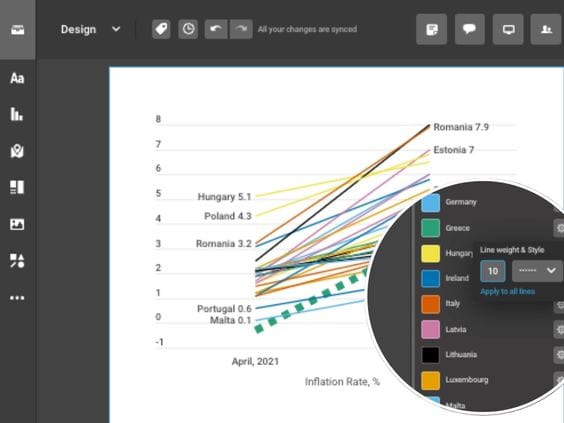Viewport: 564px width, 423px height.
Task: Click the Ireland blue color swatch
Action: click(x=431, y=278)
